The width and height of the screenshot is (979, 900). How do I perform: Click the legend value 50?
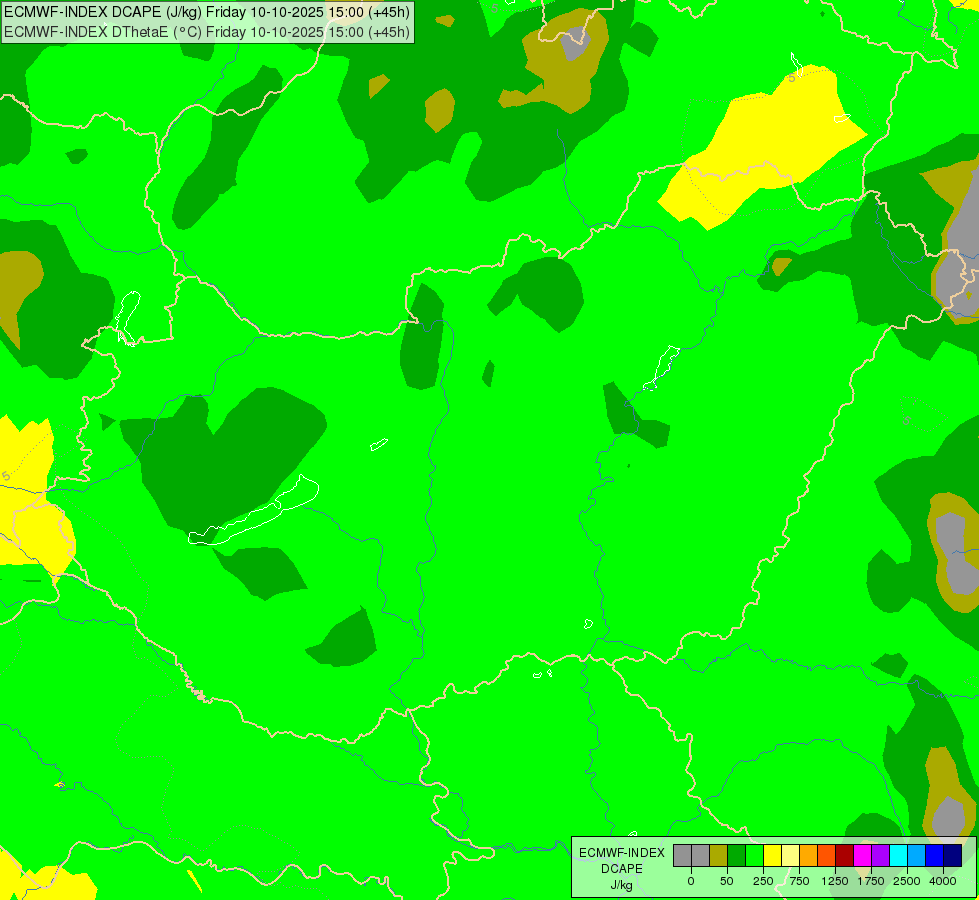point(727,881)
